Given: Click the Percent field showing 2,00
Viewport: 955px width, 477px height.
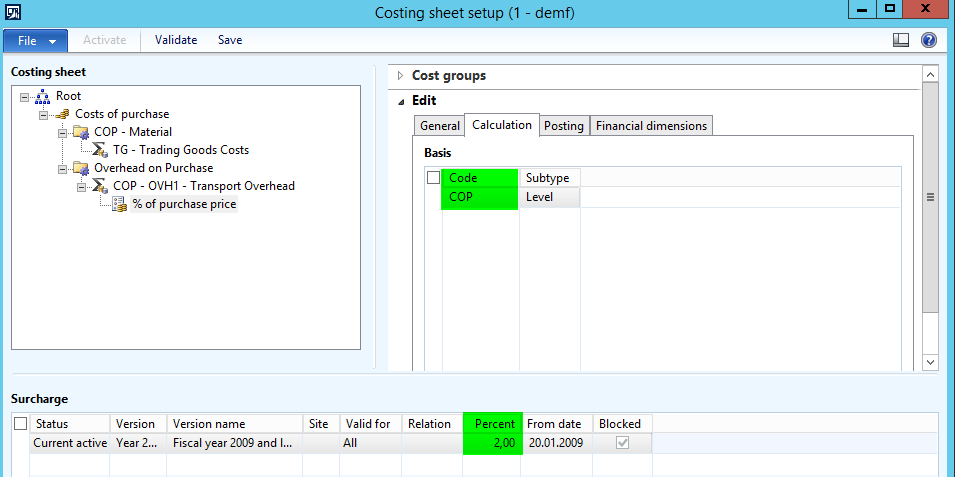Looking at the screenshot, I should coord(492,442).
